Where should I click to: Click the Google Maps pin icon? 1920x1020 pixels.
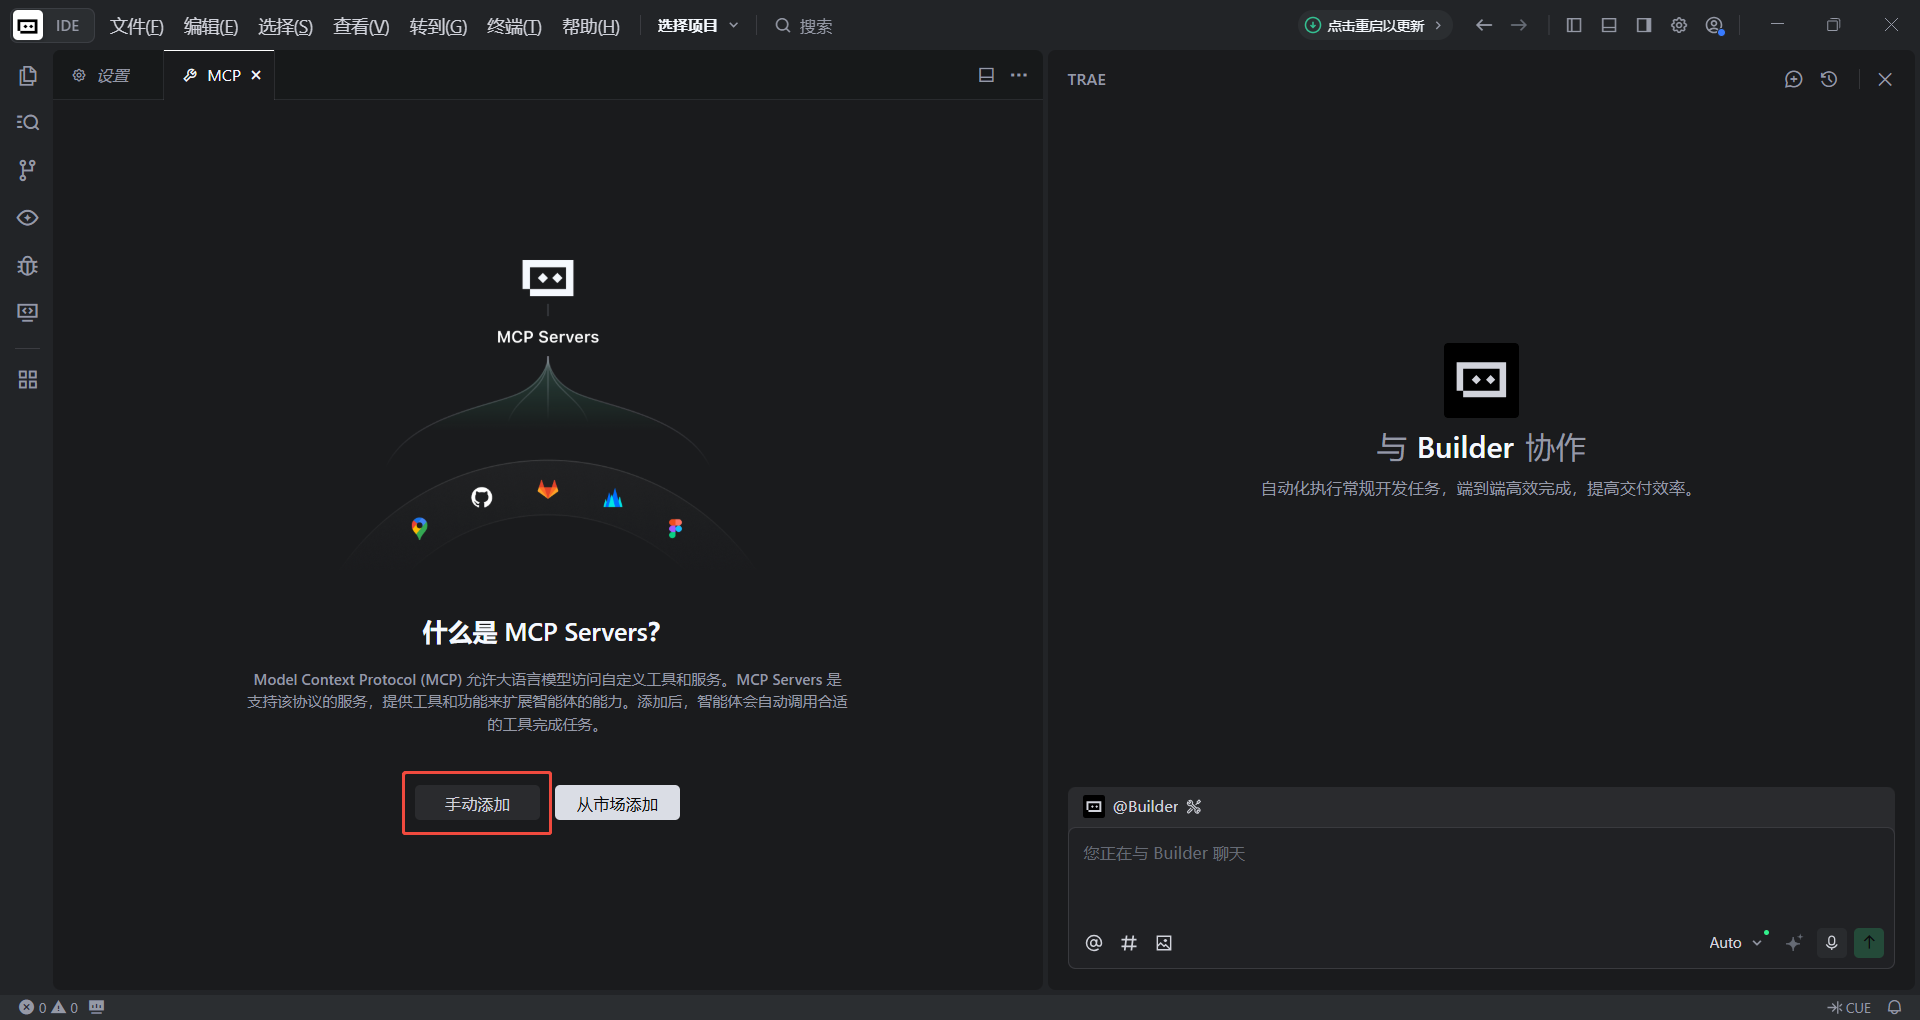click(x=419, y=528)
